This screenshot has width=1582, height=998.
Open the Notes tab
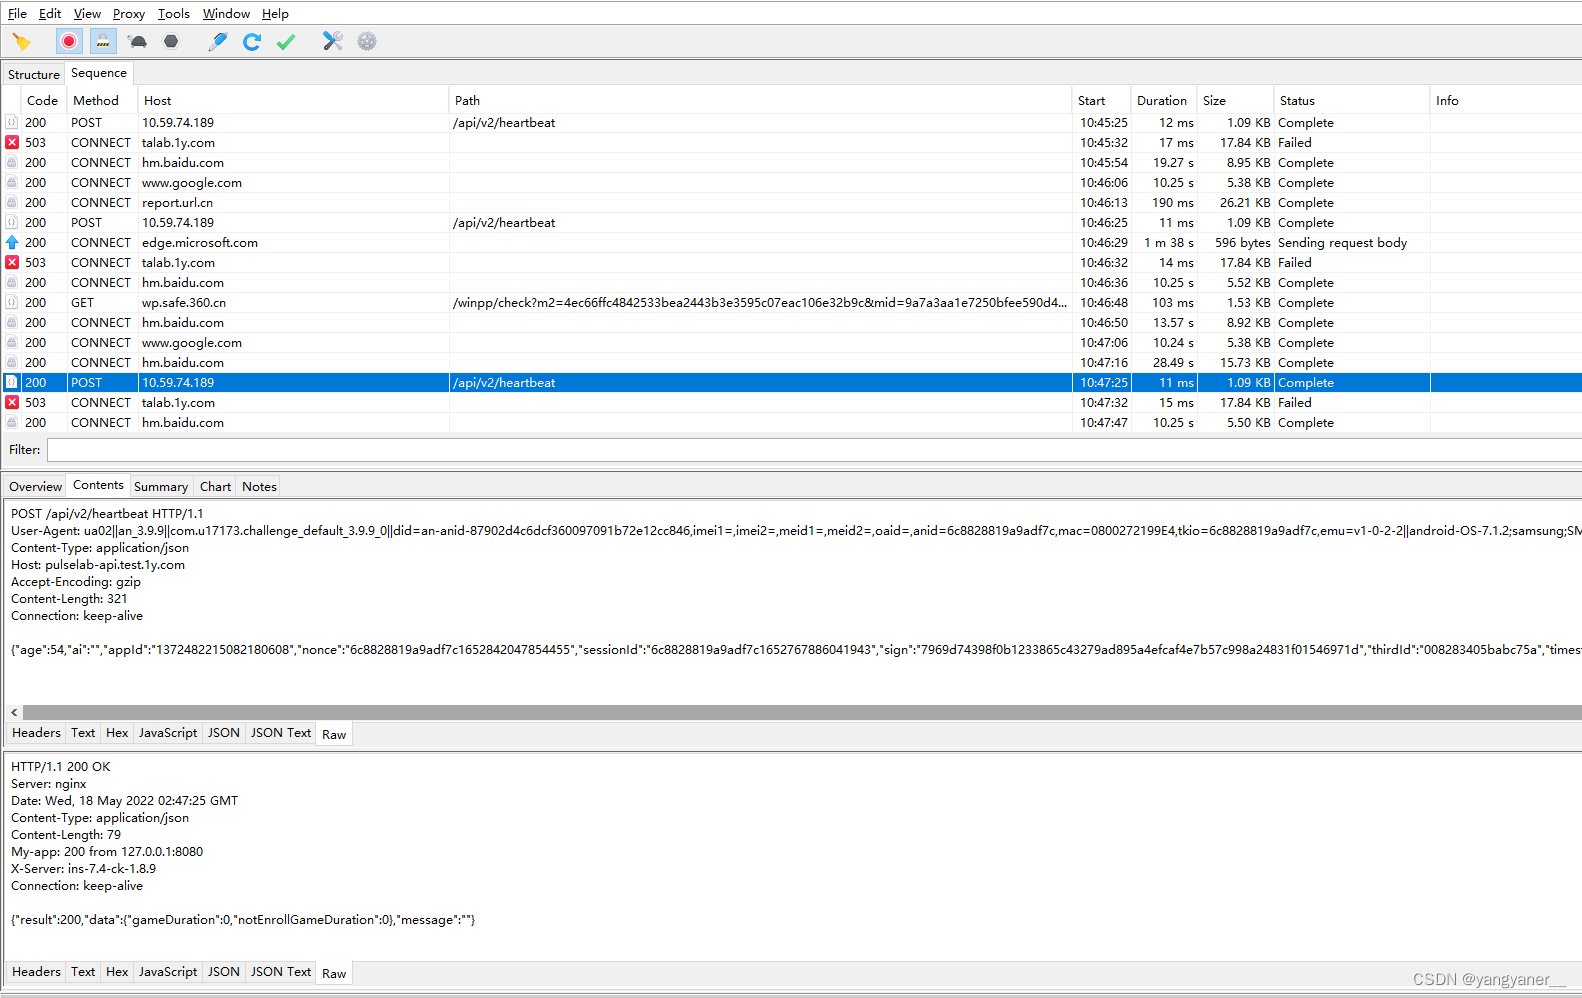pyautogui.click(x=259, y=486)
